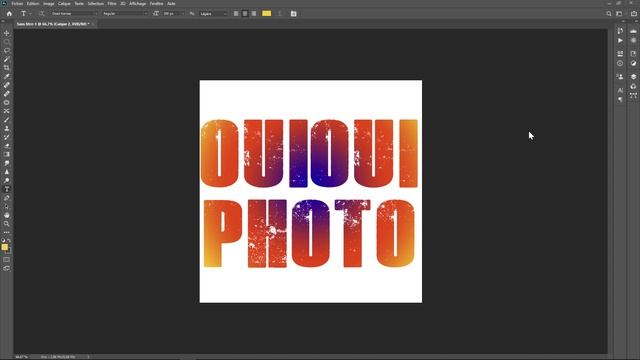Open the Calque menu
Image resolution: width=640 pixels, height=360 pixels.
pos(64,3)
